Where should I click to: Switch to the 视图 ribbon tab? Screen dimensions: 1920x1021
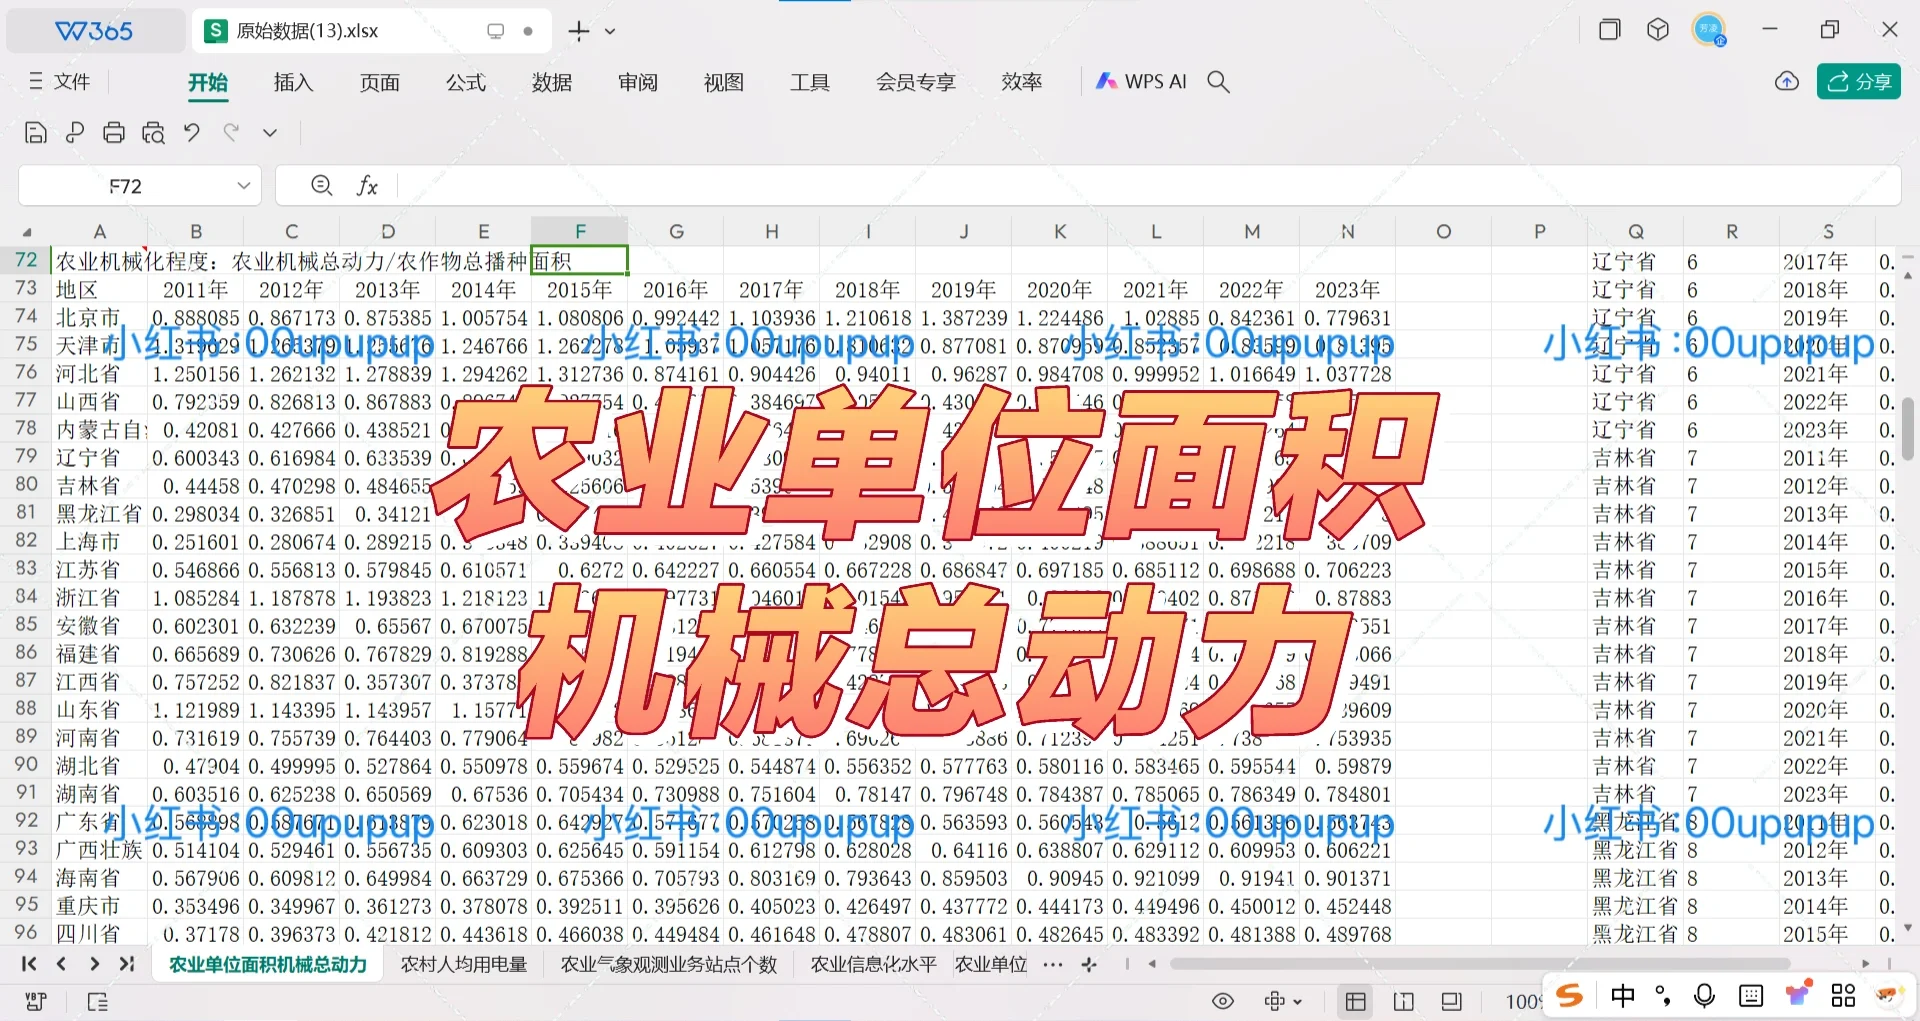pyautogui.click(x=723, y=82)
